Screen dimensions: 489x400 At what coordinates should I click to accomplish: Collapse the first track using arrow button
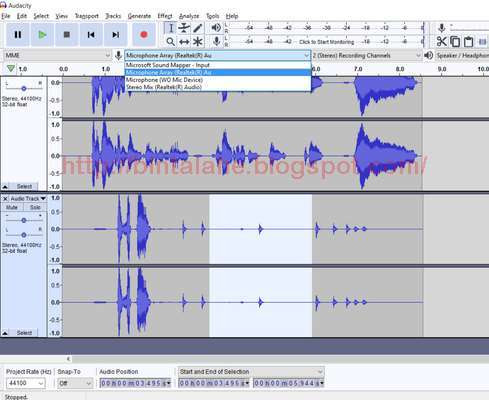(5, 186)
